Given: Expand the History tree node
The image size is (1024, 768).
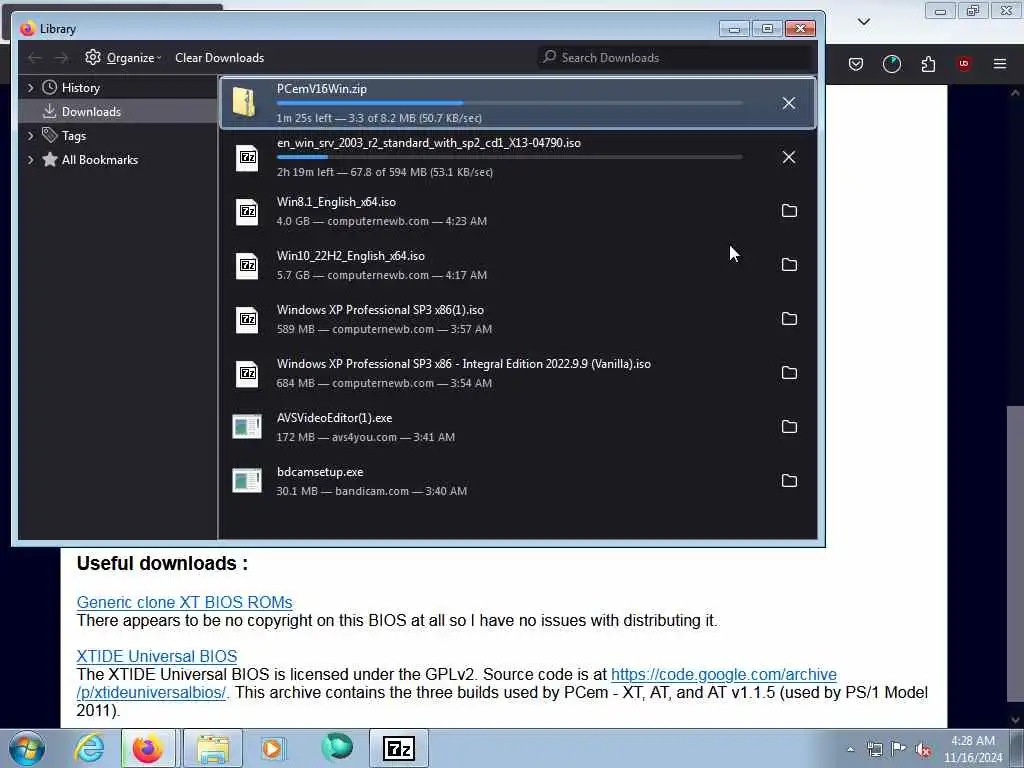Looking at the screenshot, I should click(30, 88).
